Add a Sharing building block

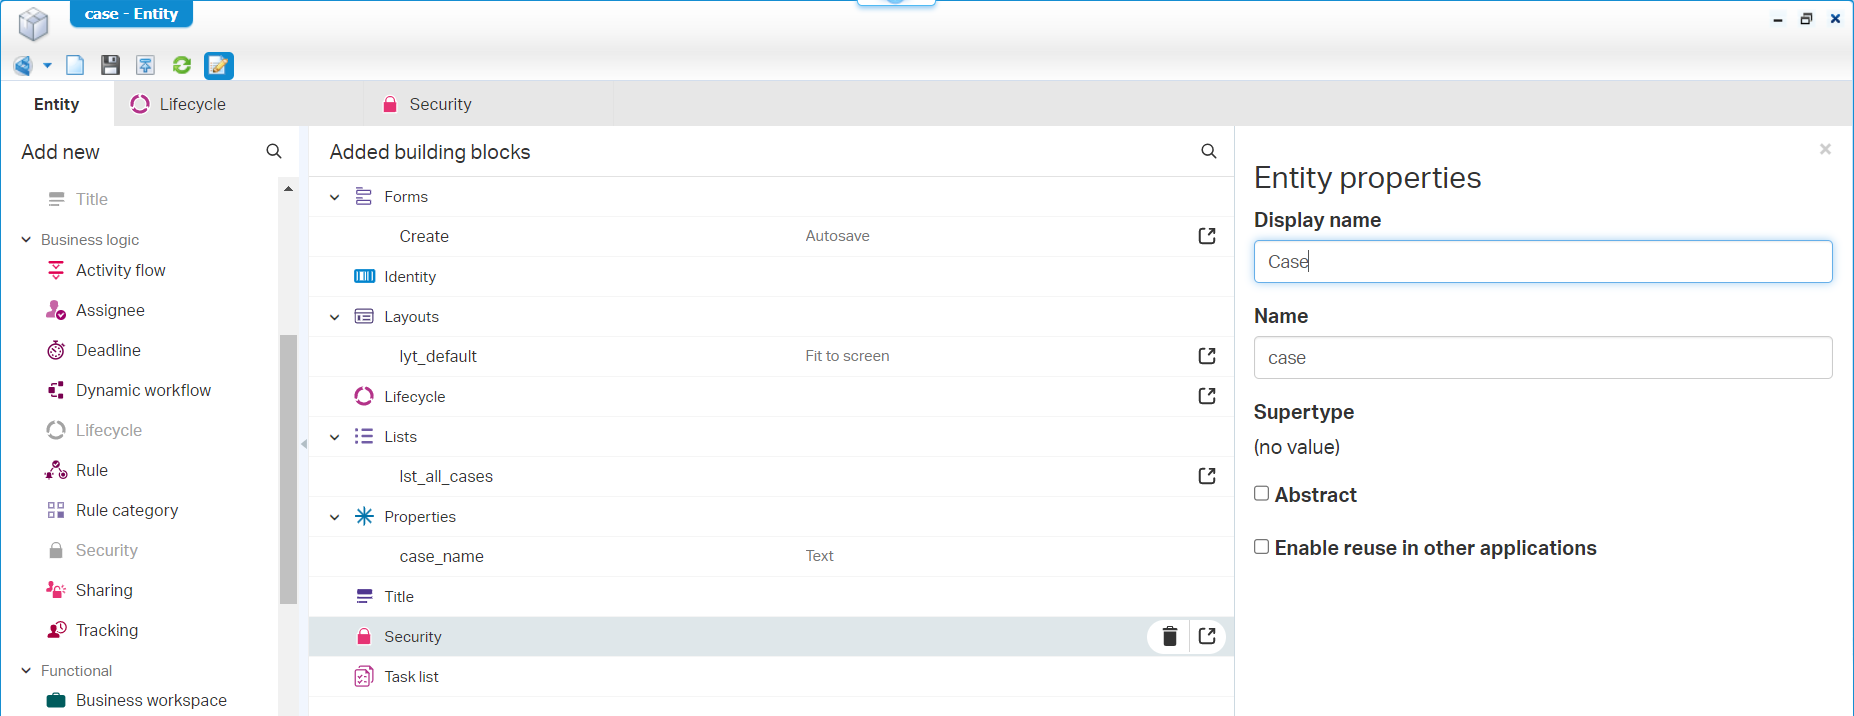(104, 590)
